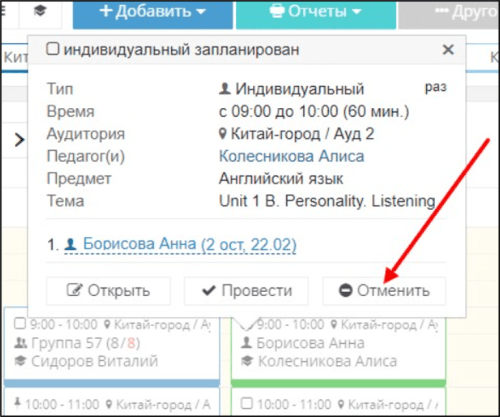Screen dimensions: 500x417
Task: Click the Открыть button
Action: [108, 291]
